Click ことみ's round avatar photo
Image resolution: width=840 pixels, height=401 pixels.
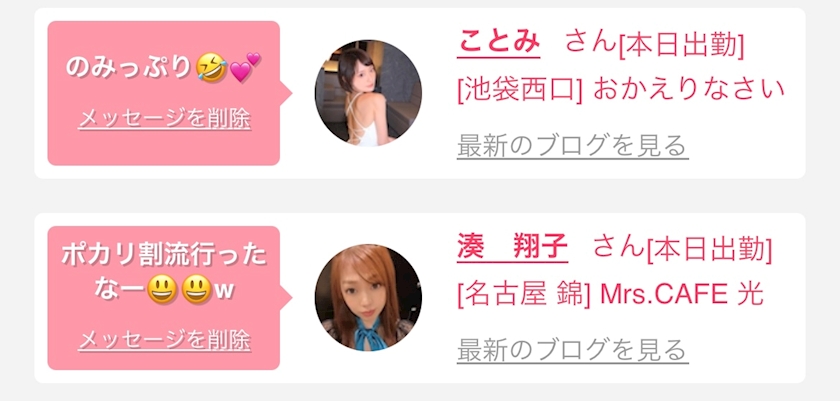[x=368, y=93]
